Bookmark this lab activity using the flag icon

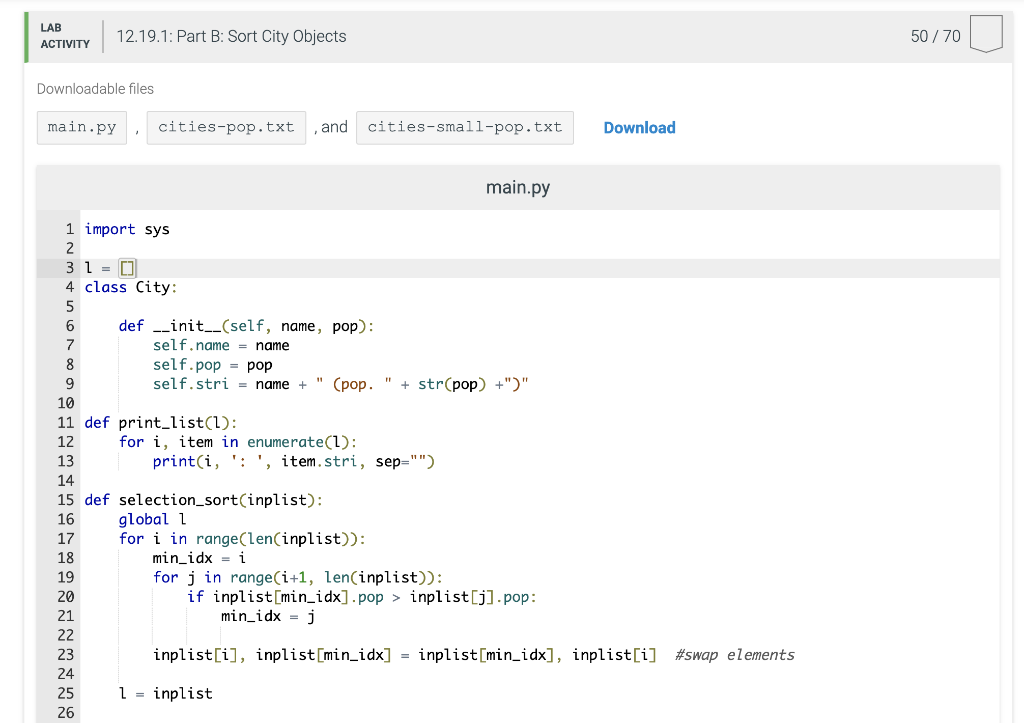pos(985,34)
